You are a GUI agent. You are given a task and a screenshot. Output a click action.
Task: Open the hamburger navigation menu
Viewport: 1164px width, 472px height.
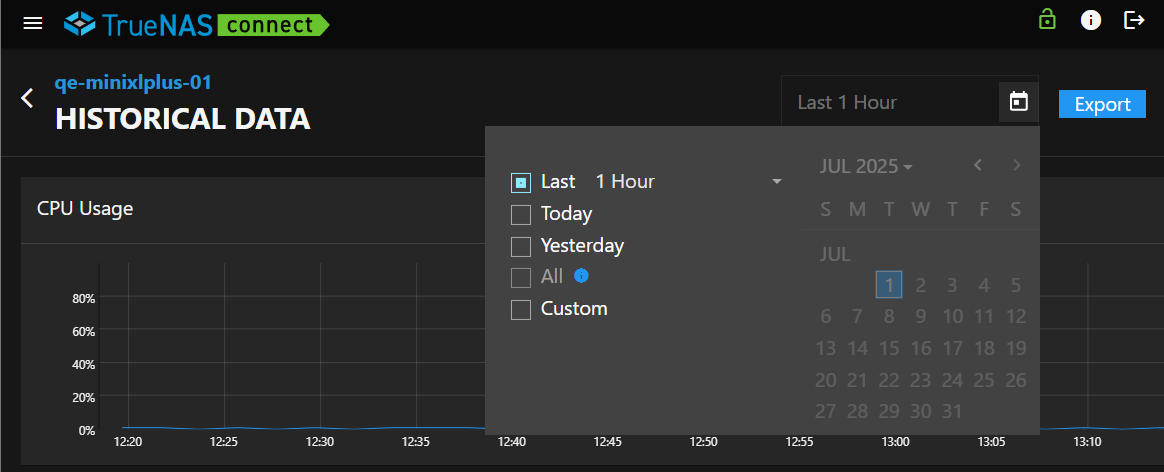pos(33,23)
